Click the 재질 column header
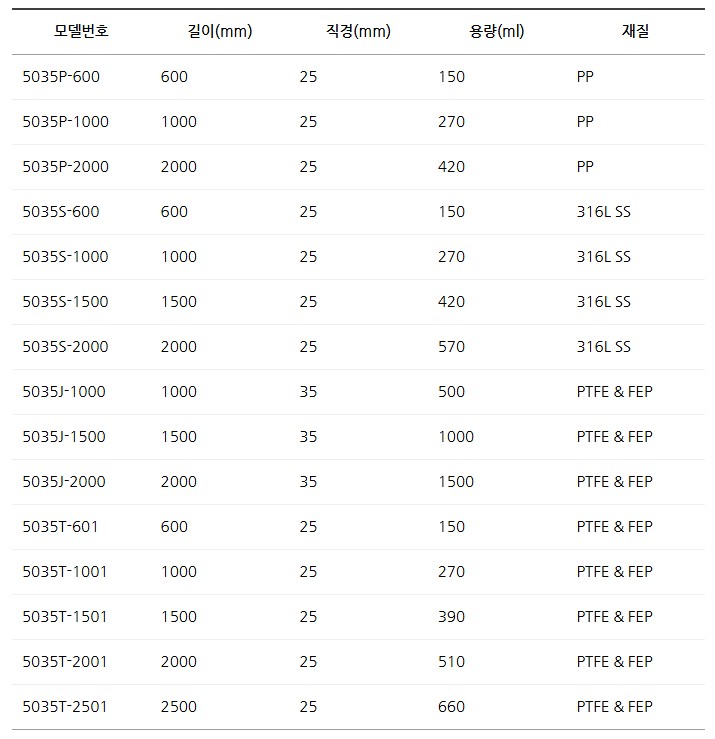 click(635, 31)
